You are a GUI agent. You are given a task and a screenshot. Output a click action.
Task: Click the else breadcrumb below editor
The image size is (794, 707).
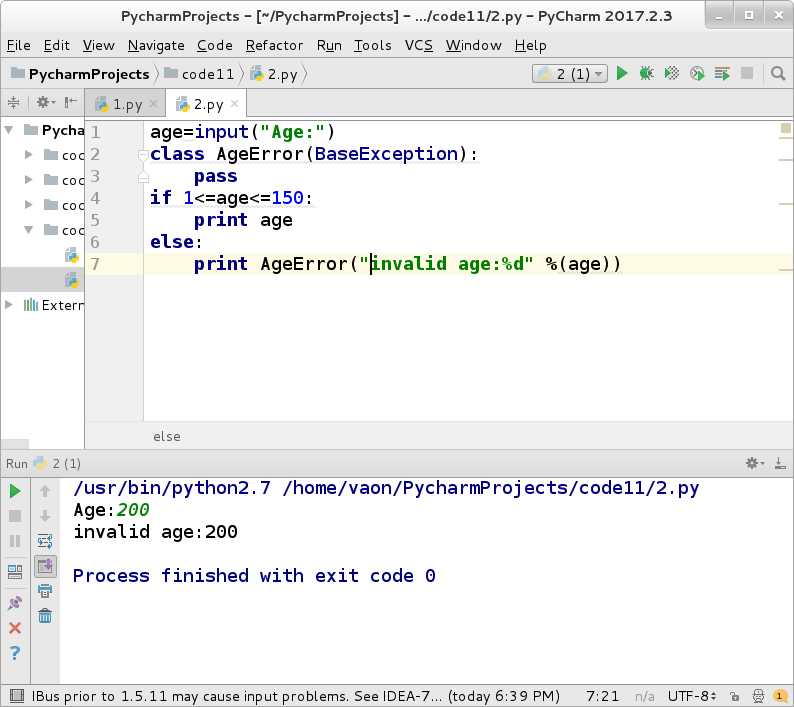click(x=167, y=437)
